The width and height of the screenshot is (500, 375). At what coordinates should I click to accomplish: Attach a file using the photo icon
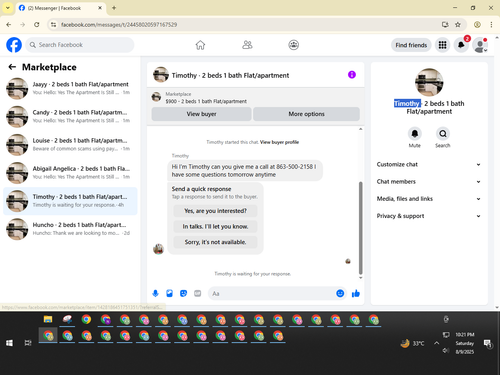point(170,293)
